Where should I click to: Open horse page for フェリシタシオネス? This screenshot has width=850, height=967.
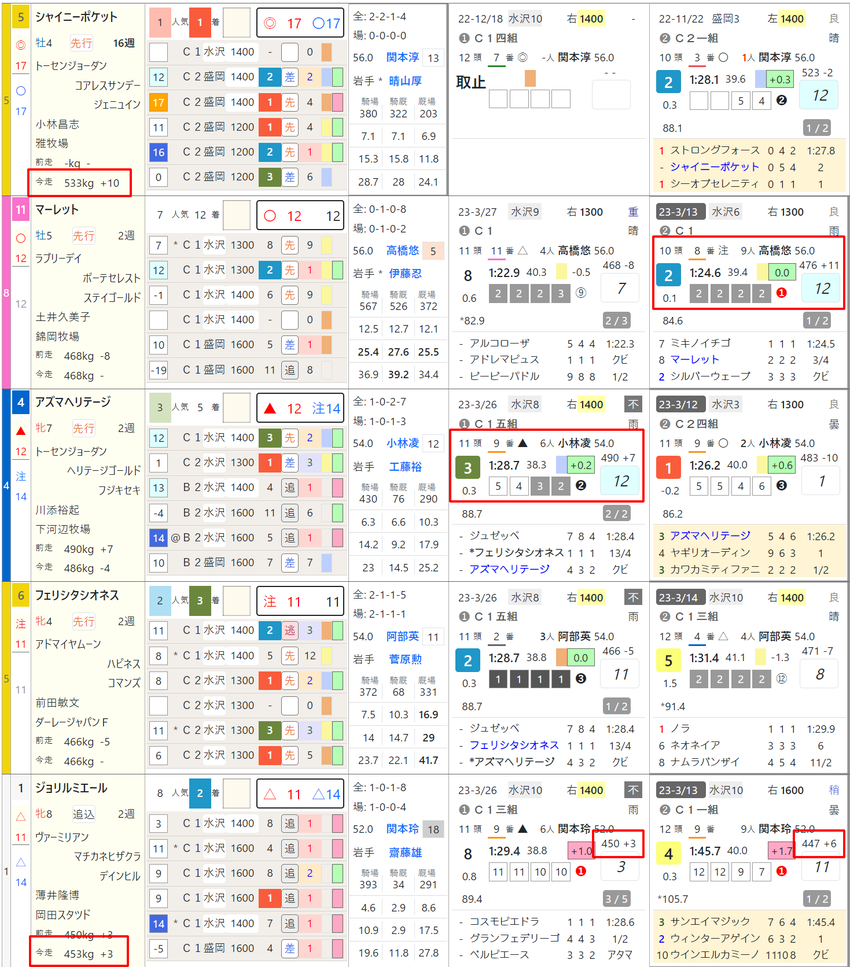pos(76,595)
